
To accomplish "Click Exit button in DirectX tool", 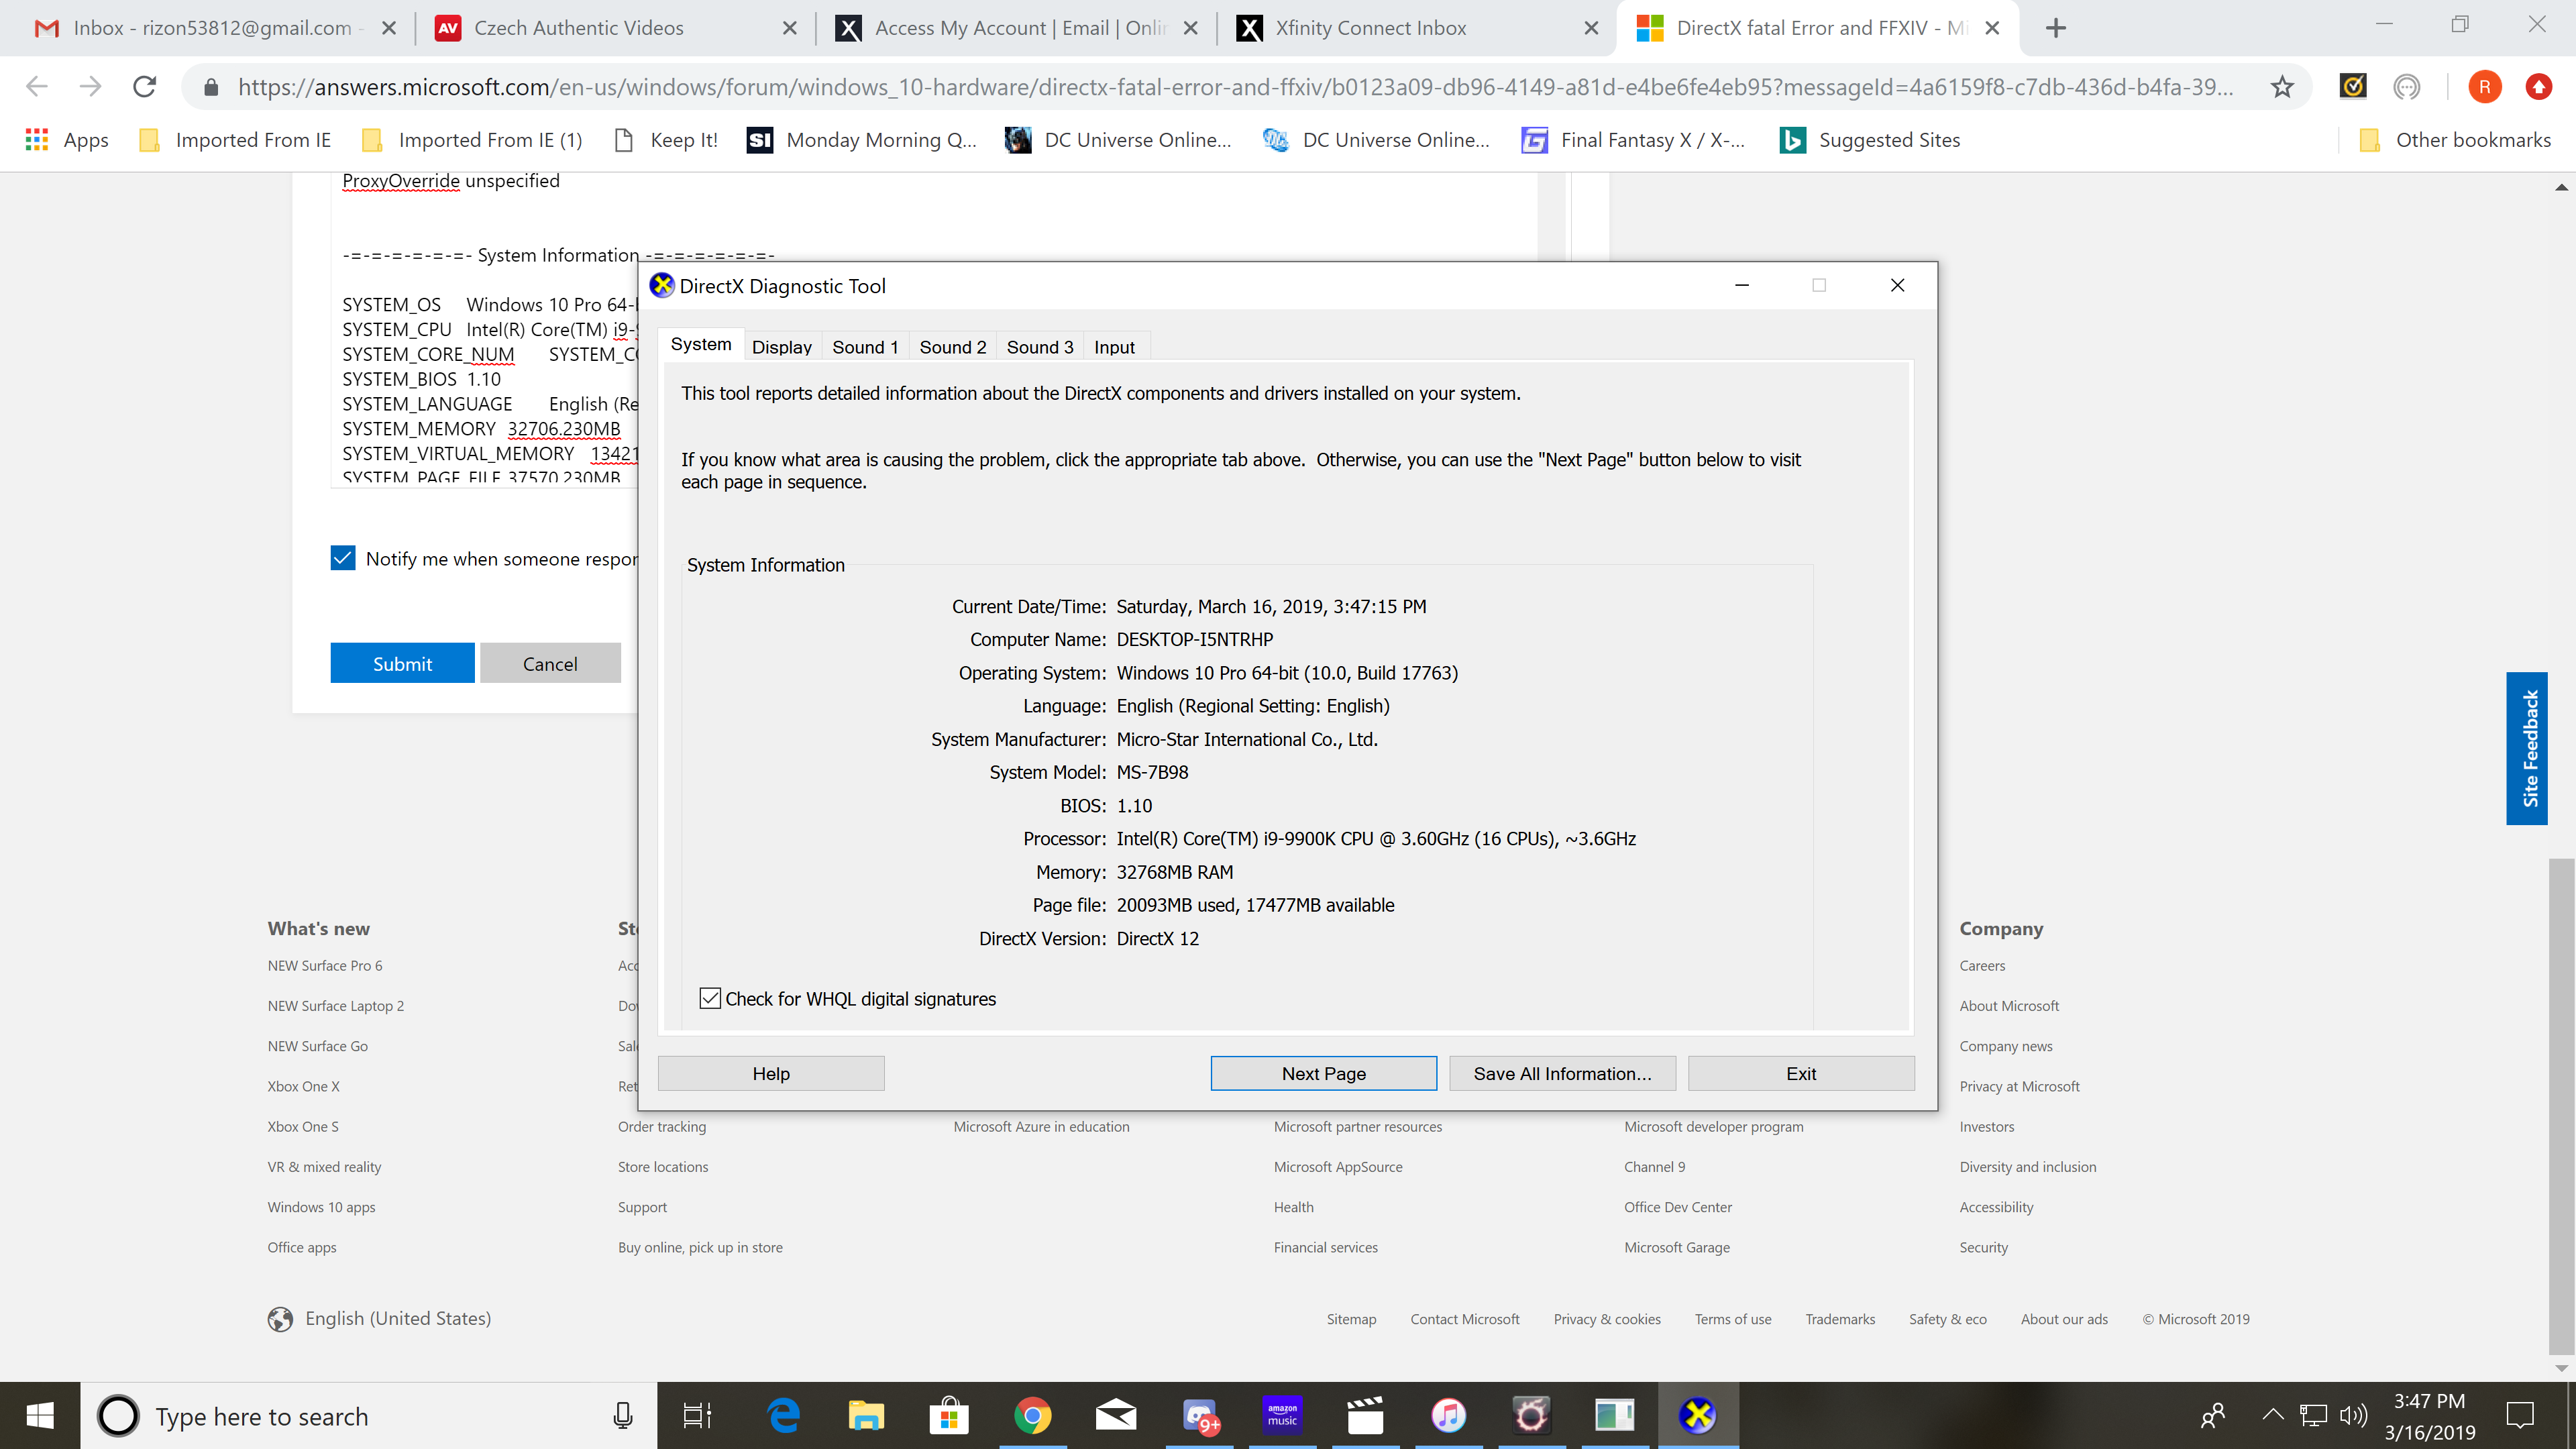I will [1801, 1073].
